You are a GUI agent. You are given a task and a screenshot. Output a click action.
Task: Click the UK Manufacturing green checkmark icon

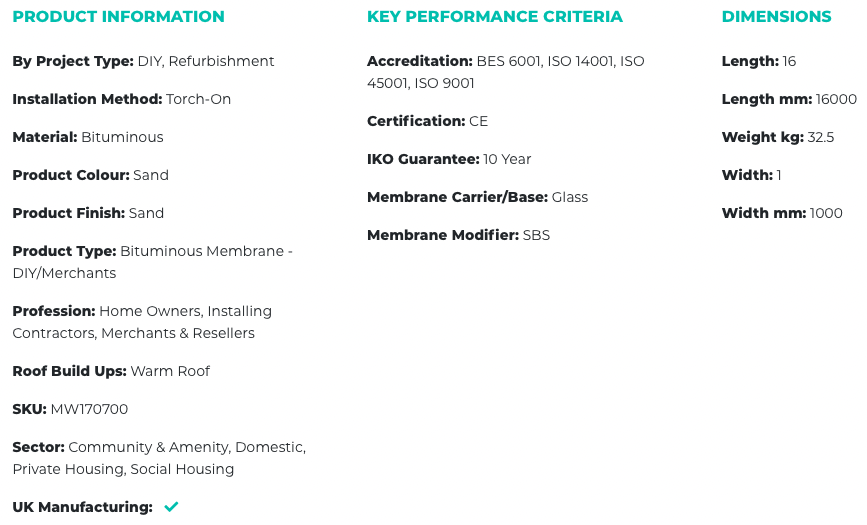pos(171,507)
